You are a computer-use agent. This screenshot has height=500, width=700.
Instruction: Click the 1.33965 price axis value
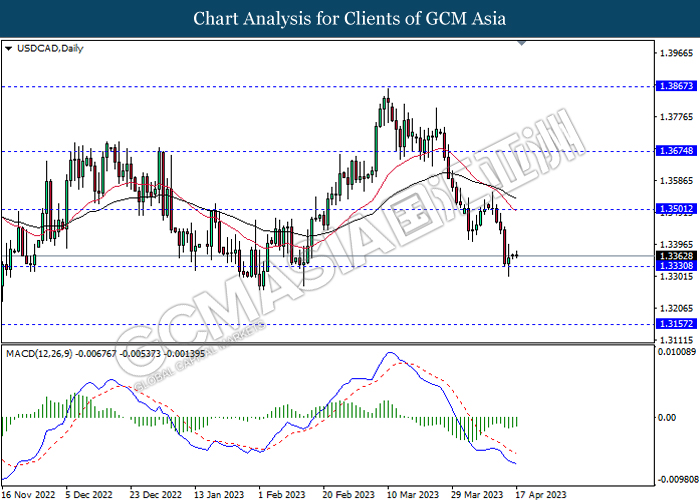click(676, 245)
